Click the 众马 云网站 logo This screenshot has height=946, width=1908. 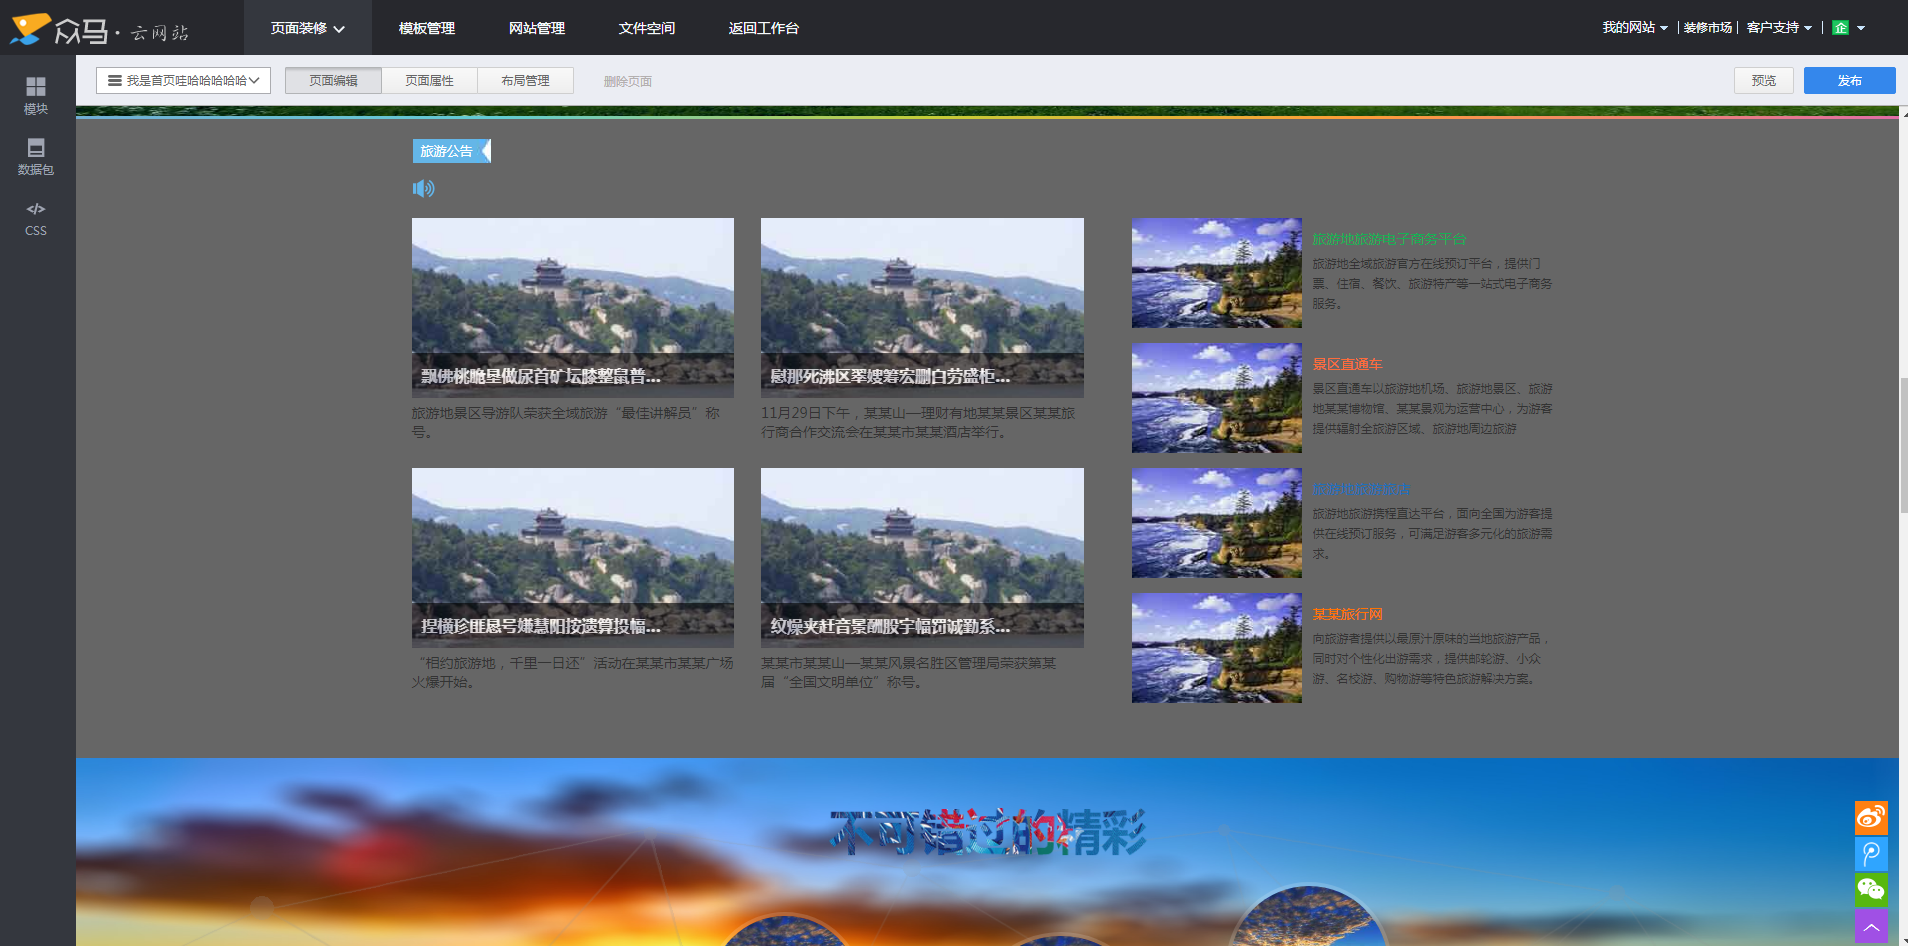click(x=98, y=29)
